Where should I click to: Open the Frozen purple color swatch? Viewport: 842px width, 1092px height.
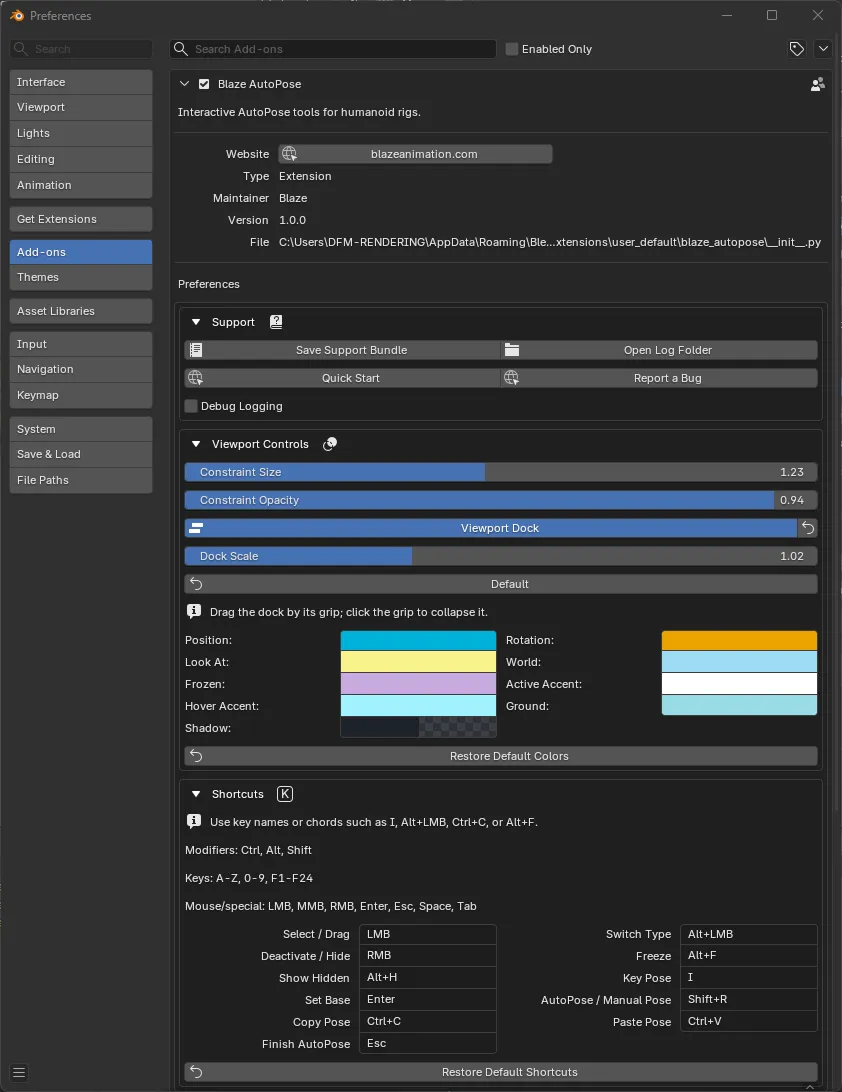tap(418, 684)
